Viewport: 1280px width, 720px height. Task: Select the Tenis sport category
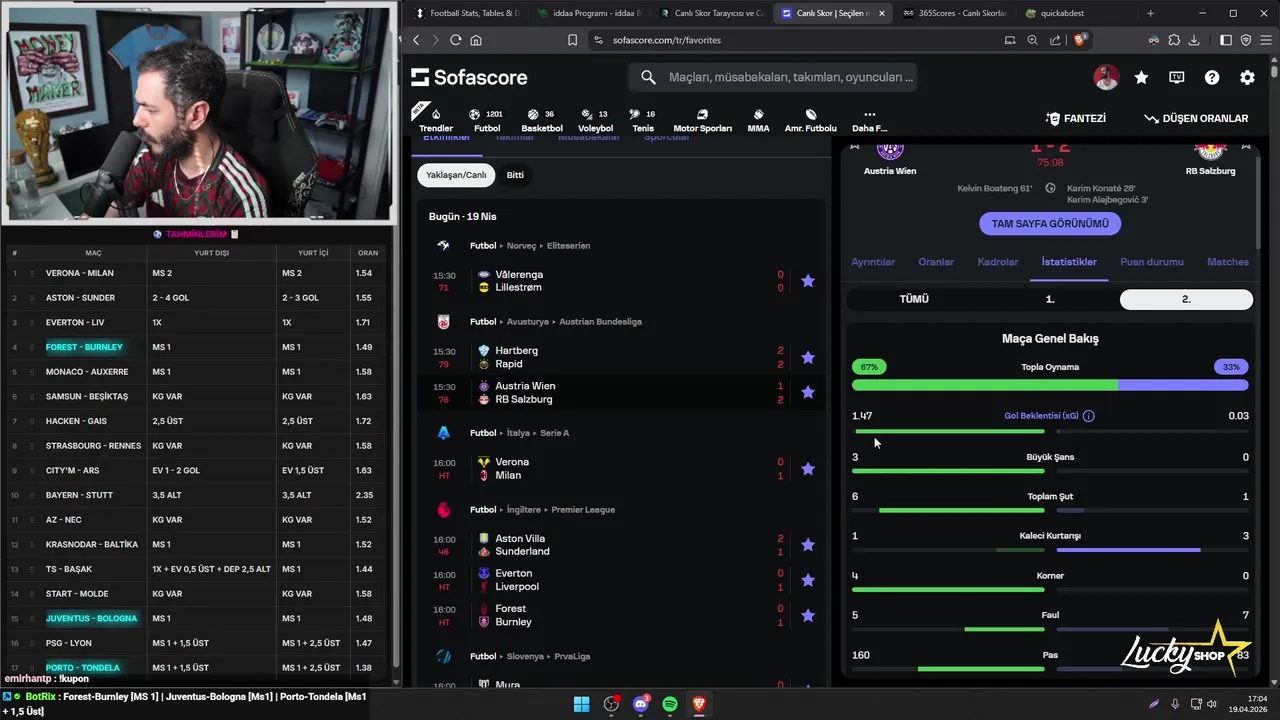(642, 120)
